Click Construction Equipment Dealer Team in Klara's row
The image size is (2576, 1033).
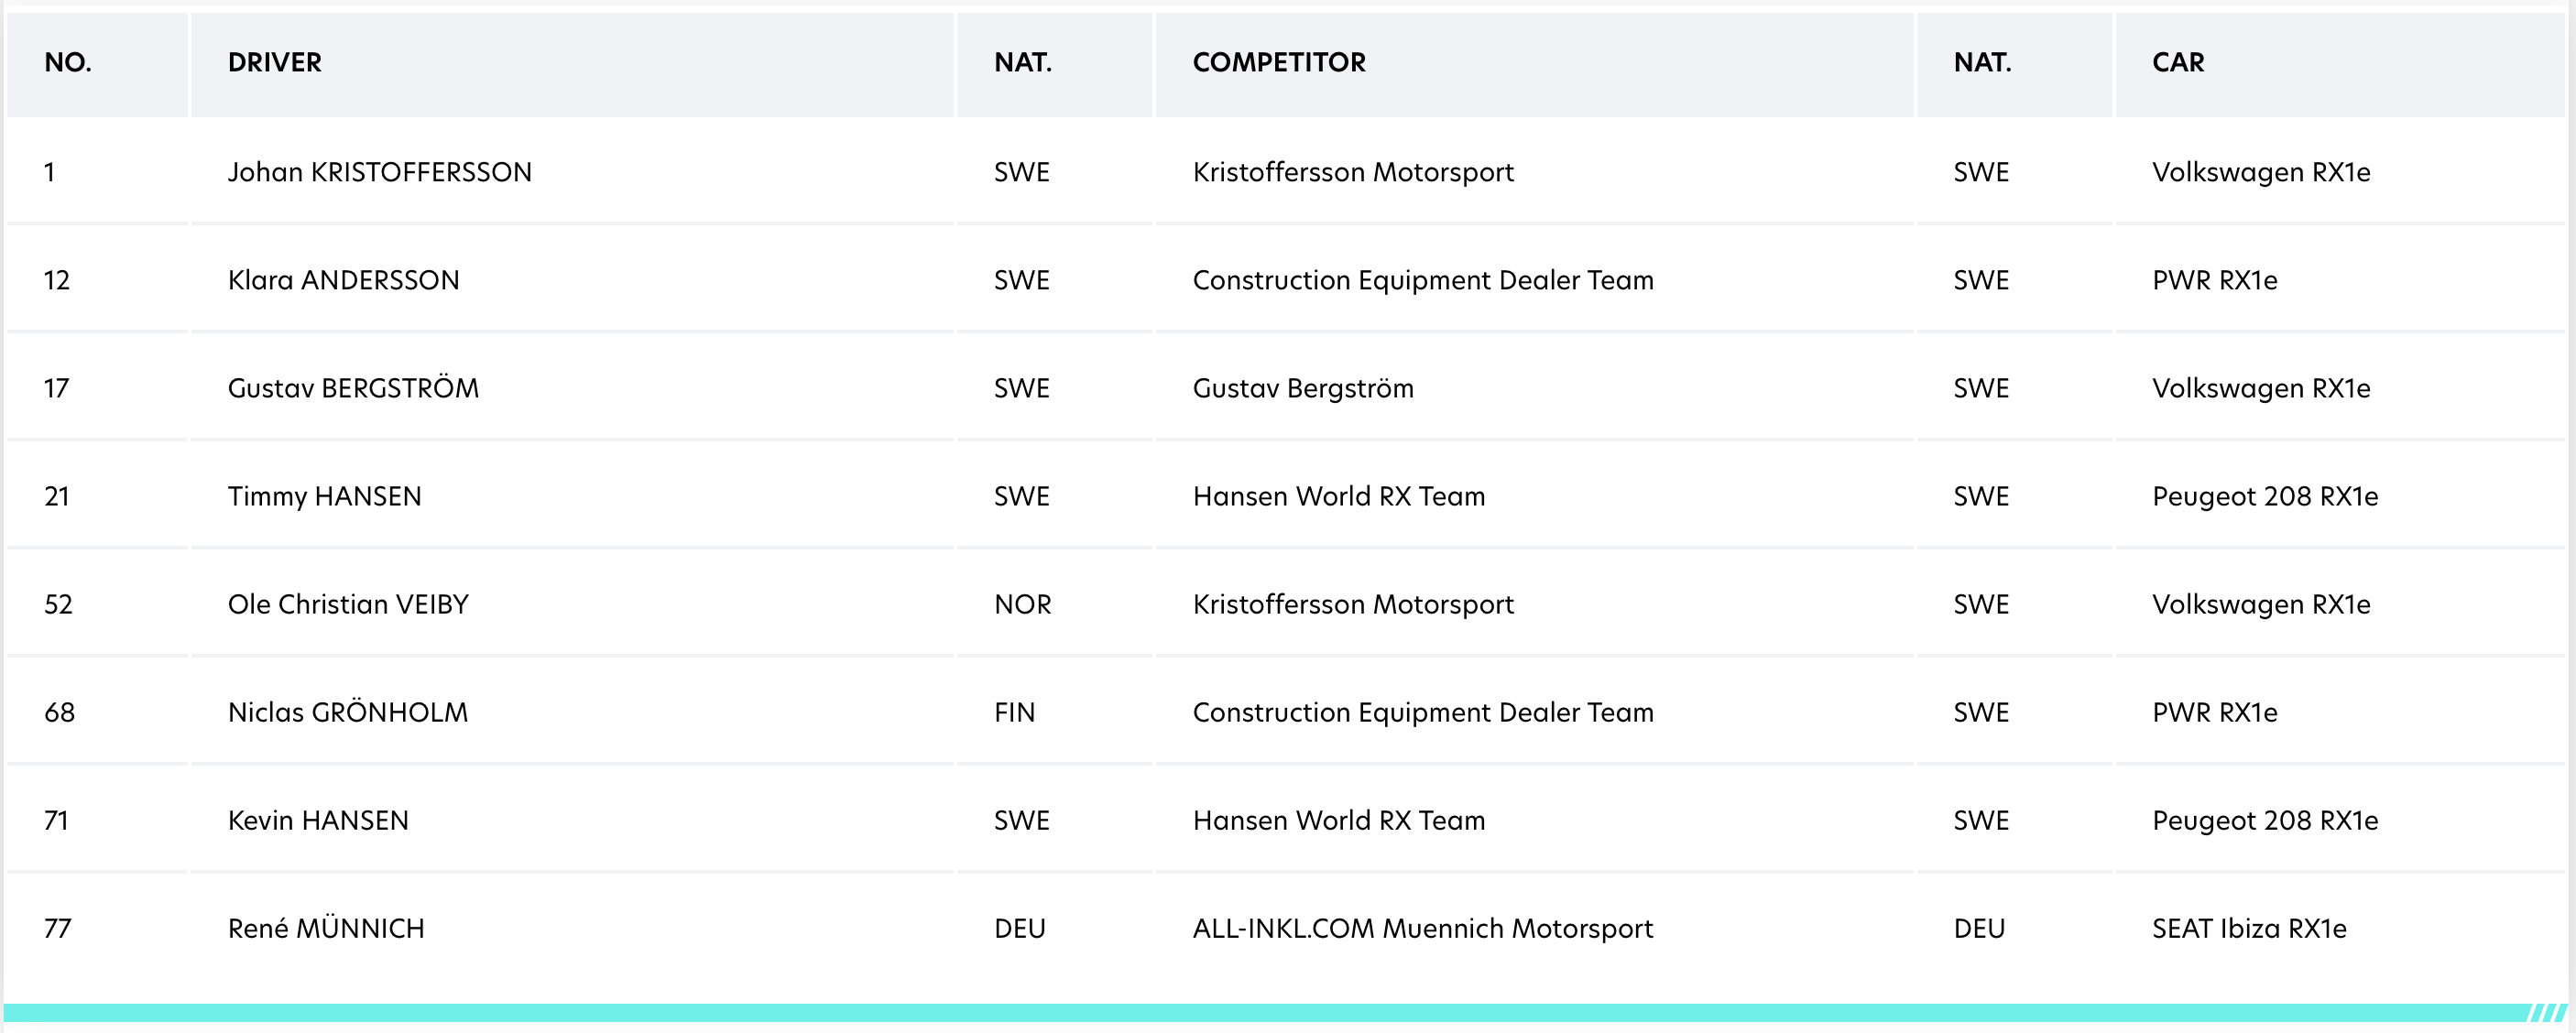point(1423,280)
